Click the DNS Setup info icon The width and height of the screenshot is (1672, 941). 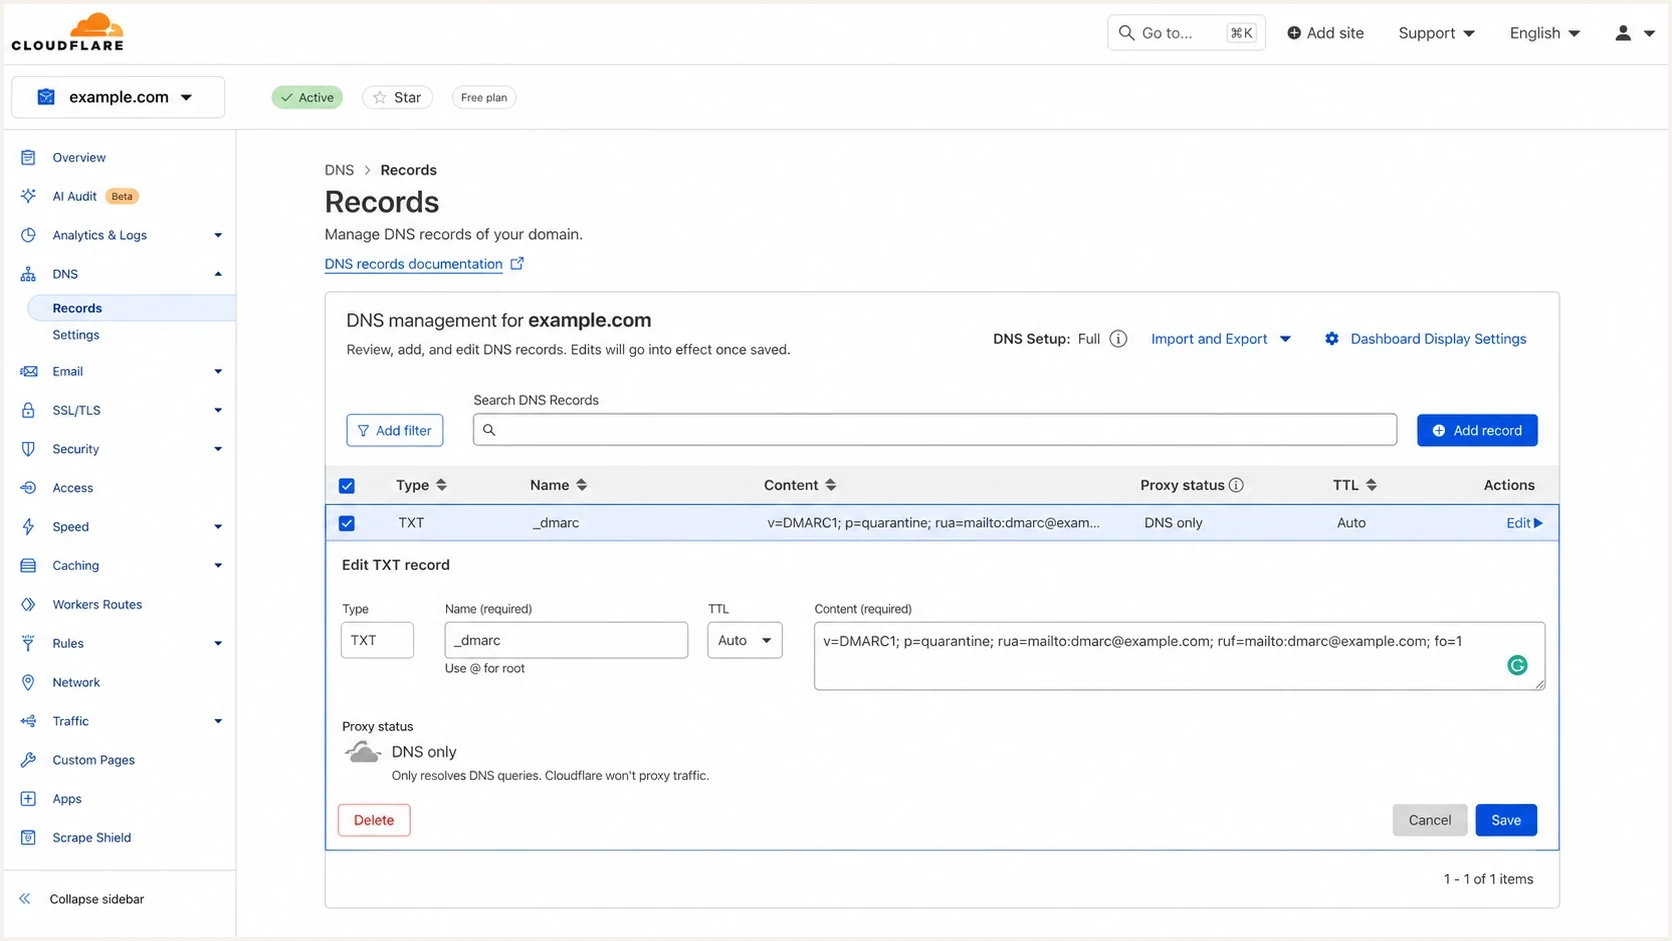pyautogui.click(x=1118, y=339)
